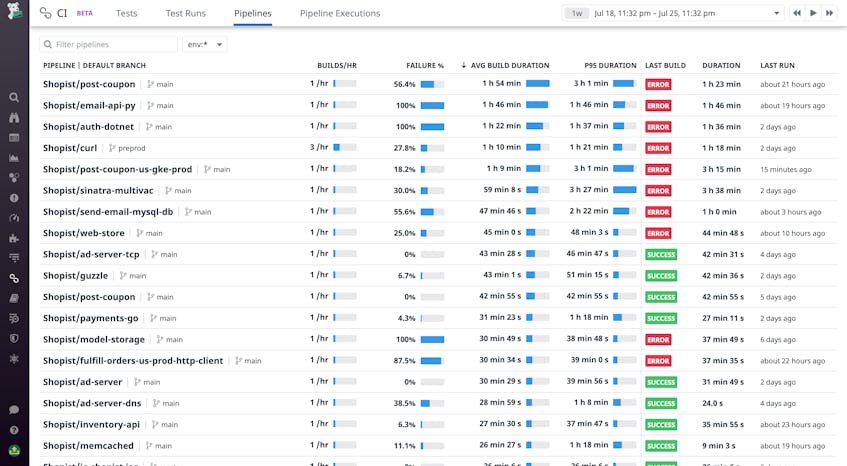
Task: Open the Shopist/post-coupon-us-gke-prod pipeline
Action: click(x=117, y=169)
